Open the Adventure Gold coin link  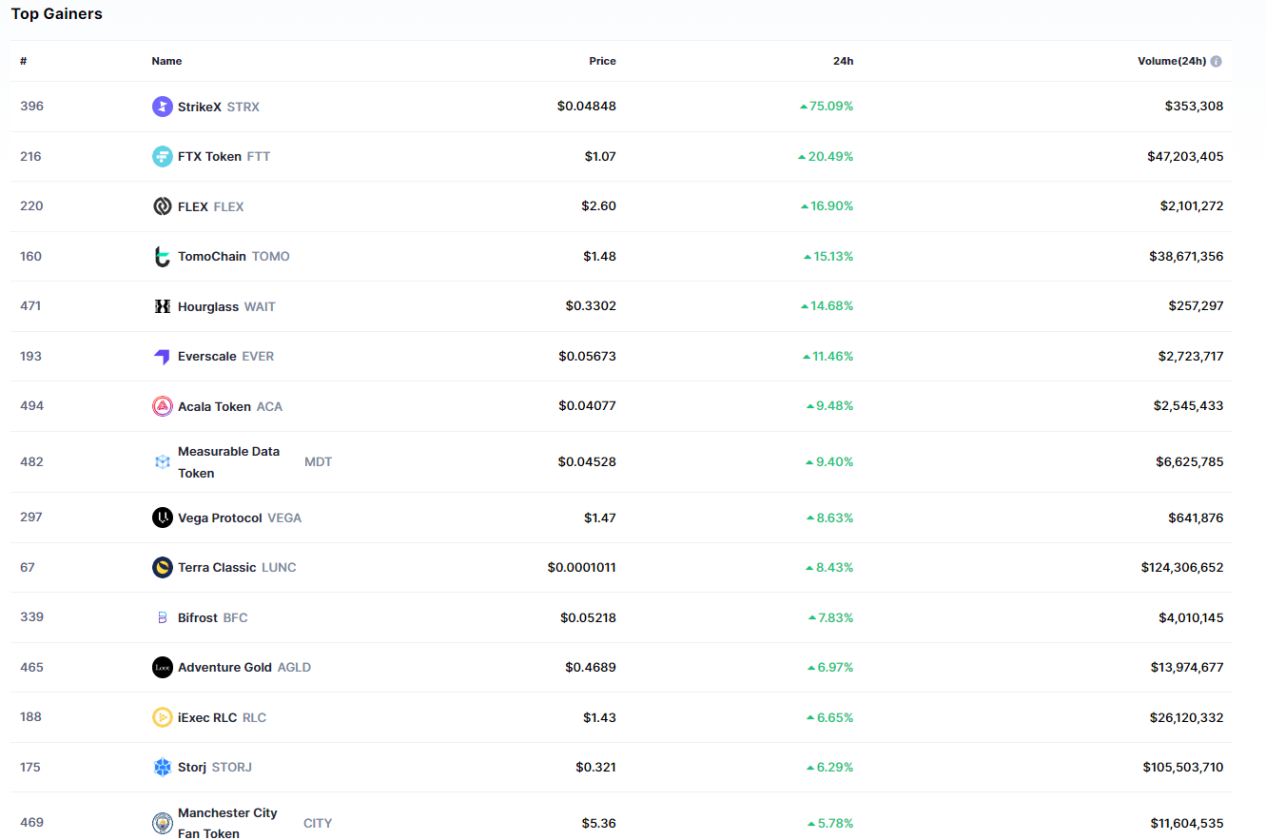225,667
